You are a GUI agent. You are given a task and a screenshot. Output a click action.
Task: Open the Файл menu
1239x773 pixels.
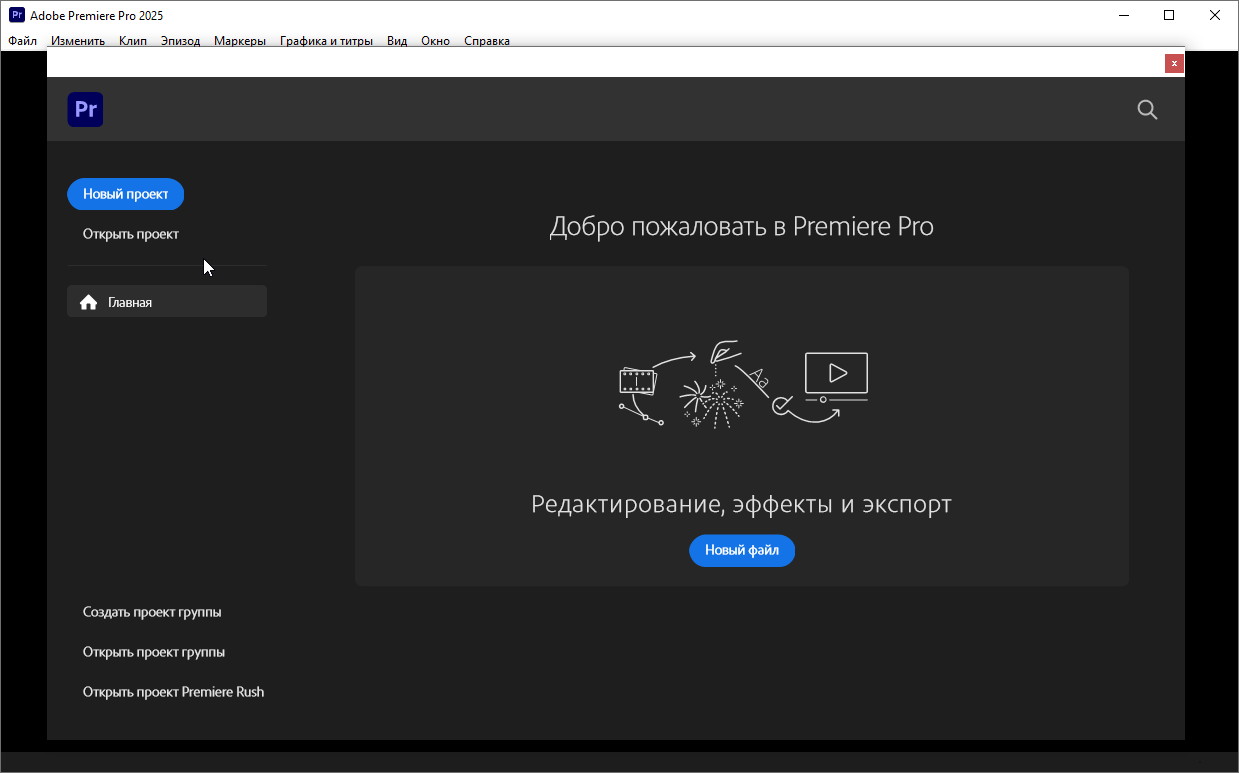(22, 41)
